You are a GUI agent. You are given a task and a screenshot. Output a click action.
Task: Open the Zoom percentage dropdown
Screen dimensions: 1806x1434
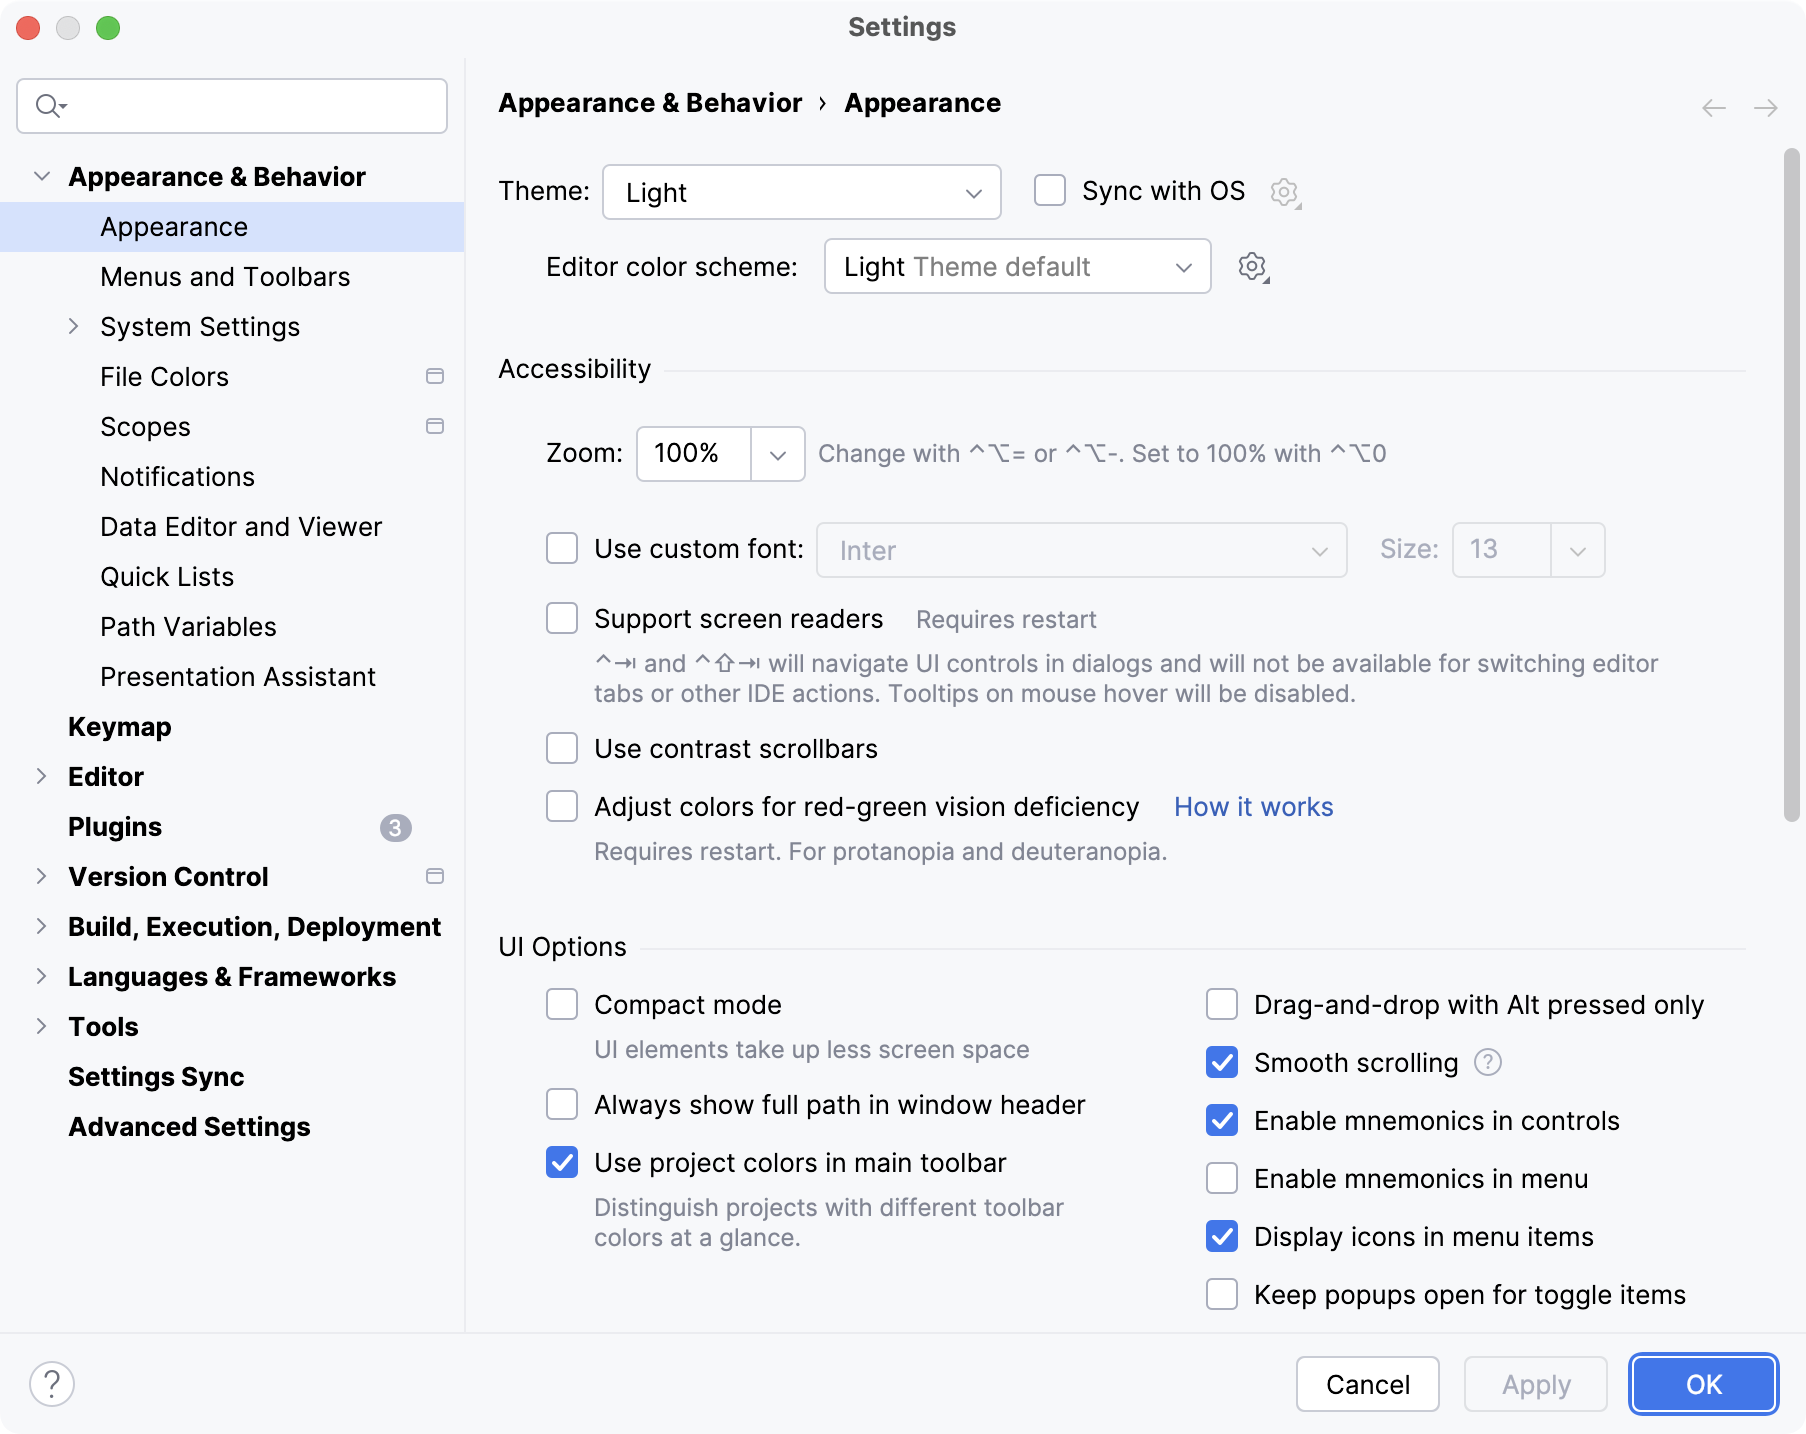[778, 453]
